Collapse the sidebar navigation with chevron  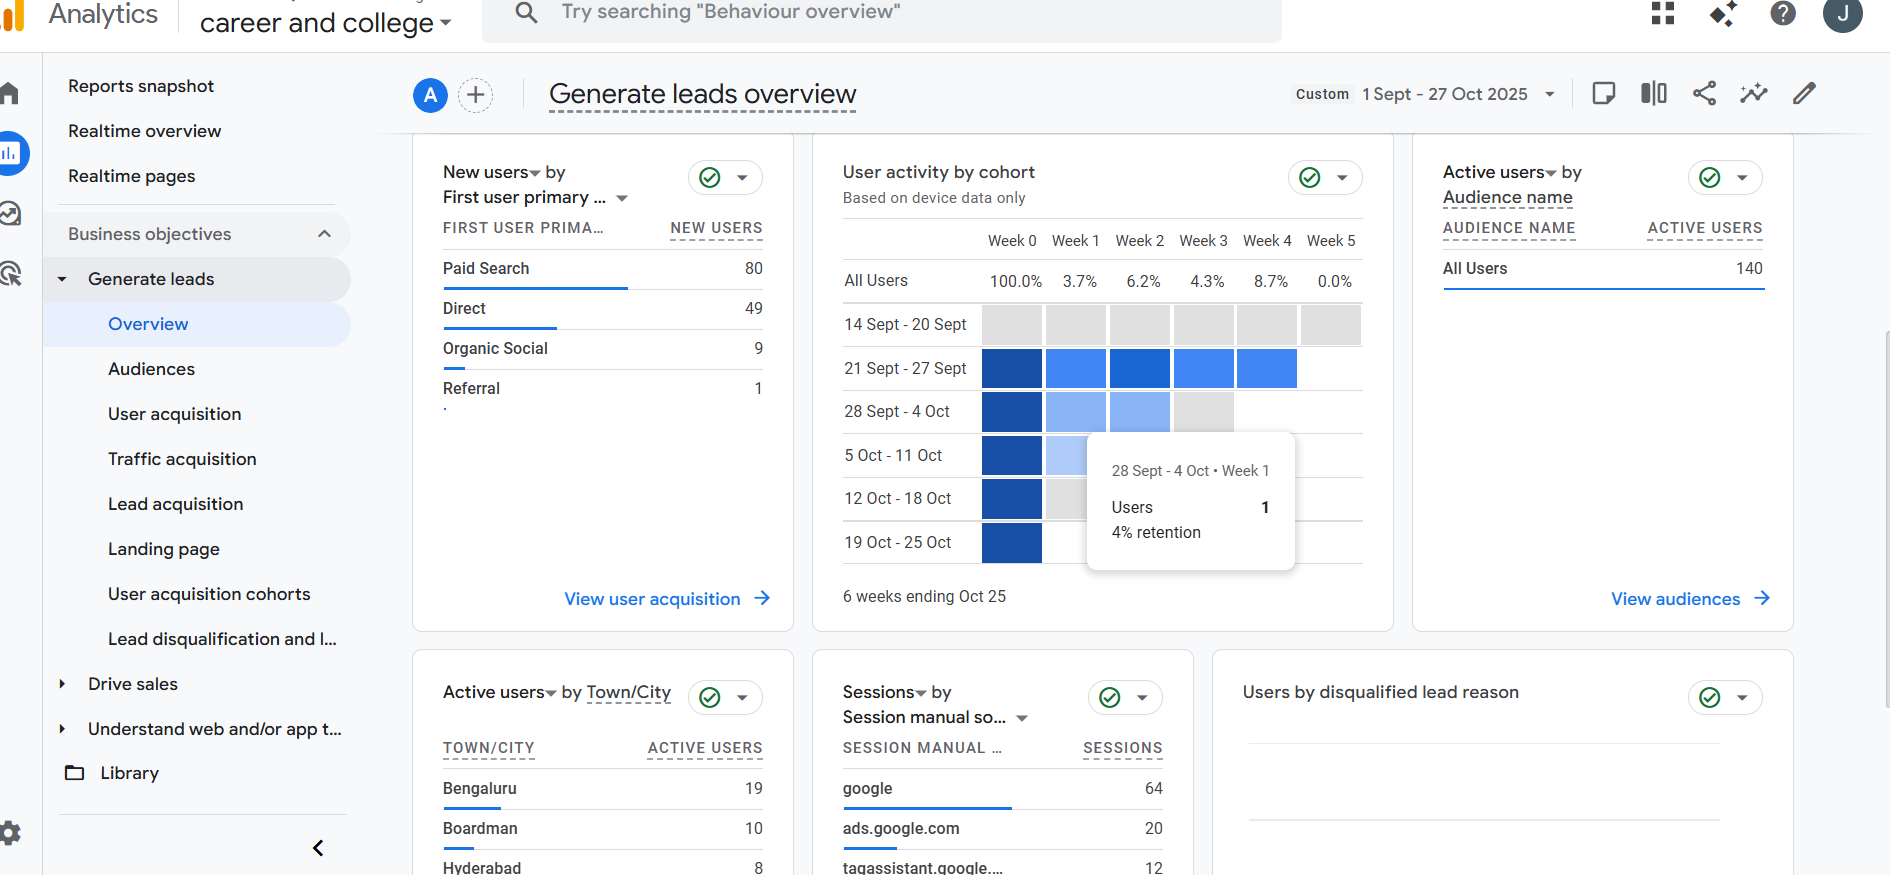pos(318,848)
